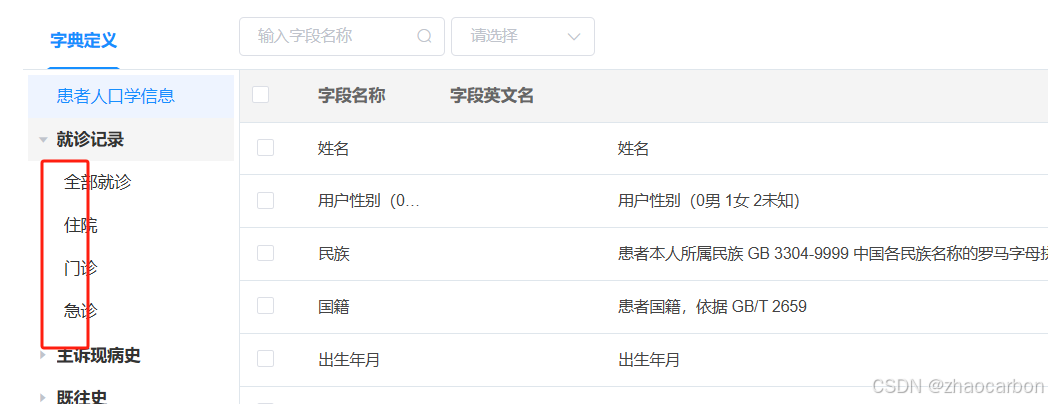Select the 全部就诊 tree item
Screen dimensions: 1048x404
click(x=98, y=182)
